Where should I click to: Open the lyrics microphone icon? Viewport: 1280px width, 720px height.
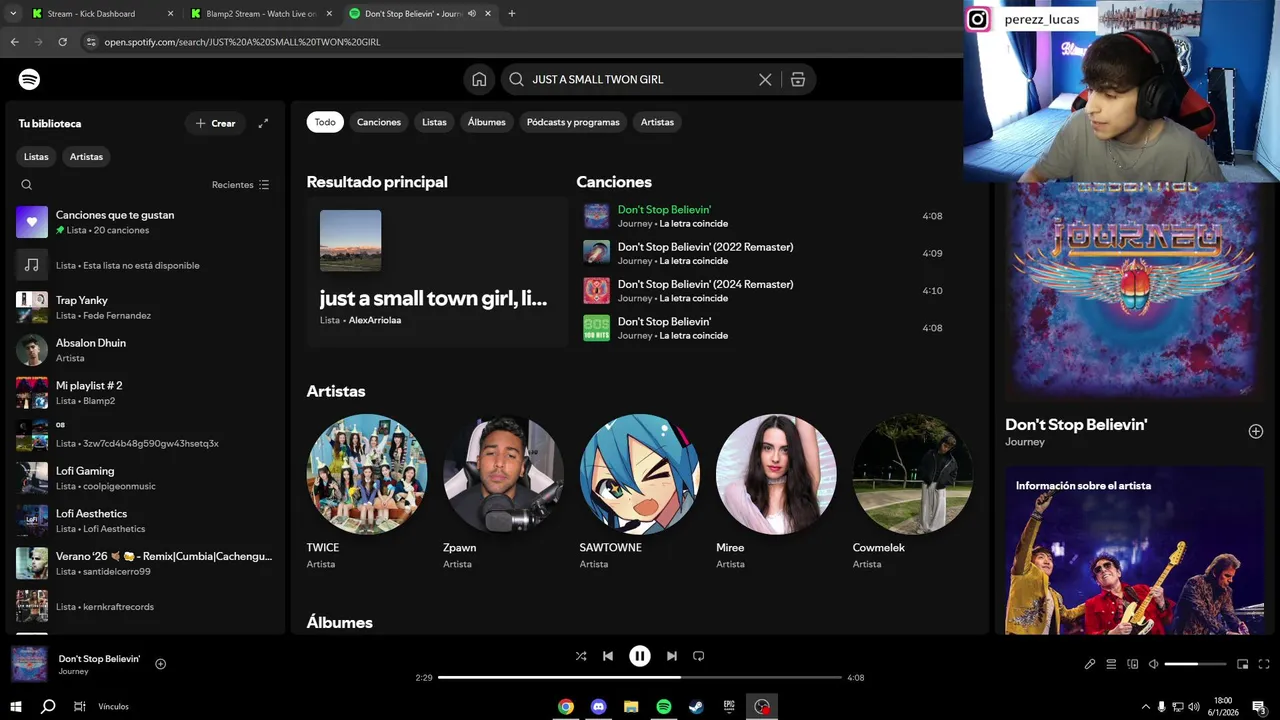[x=1090, y=664]
